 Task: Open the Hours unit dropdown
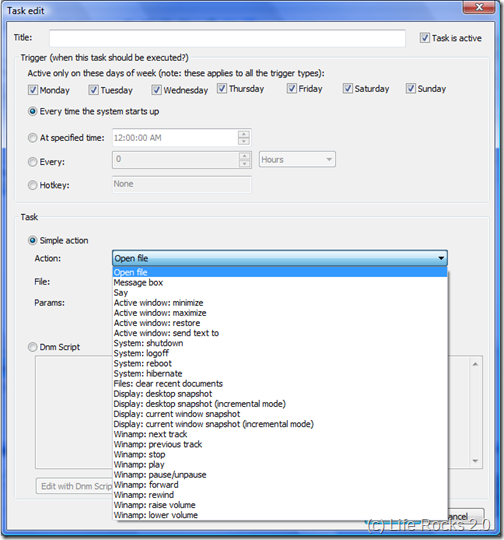297,159
